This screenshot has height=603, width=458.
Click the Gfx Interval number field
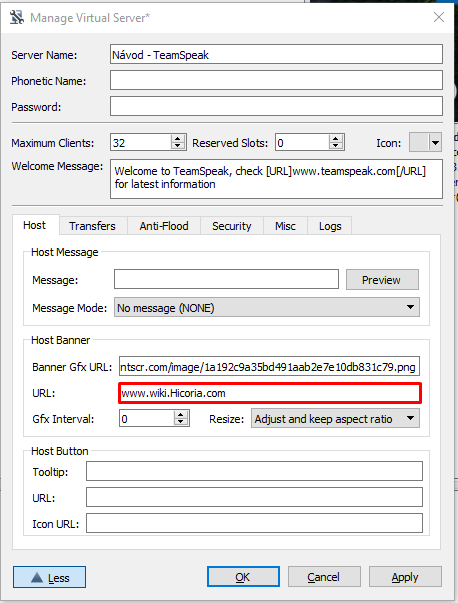coord(146,418)
